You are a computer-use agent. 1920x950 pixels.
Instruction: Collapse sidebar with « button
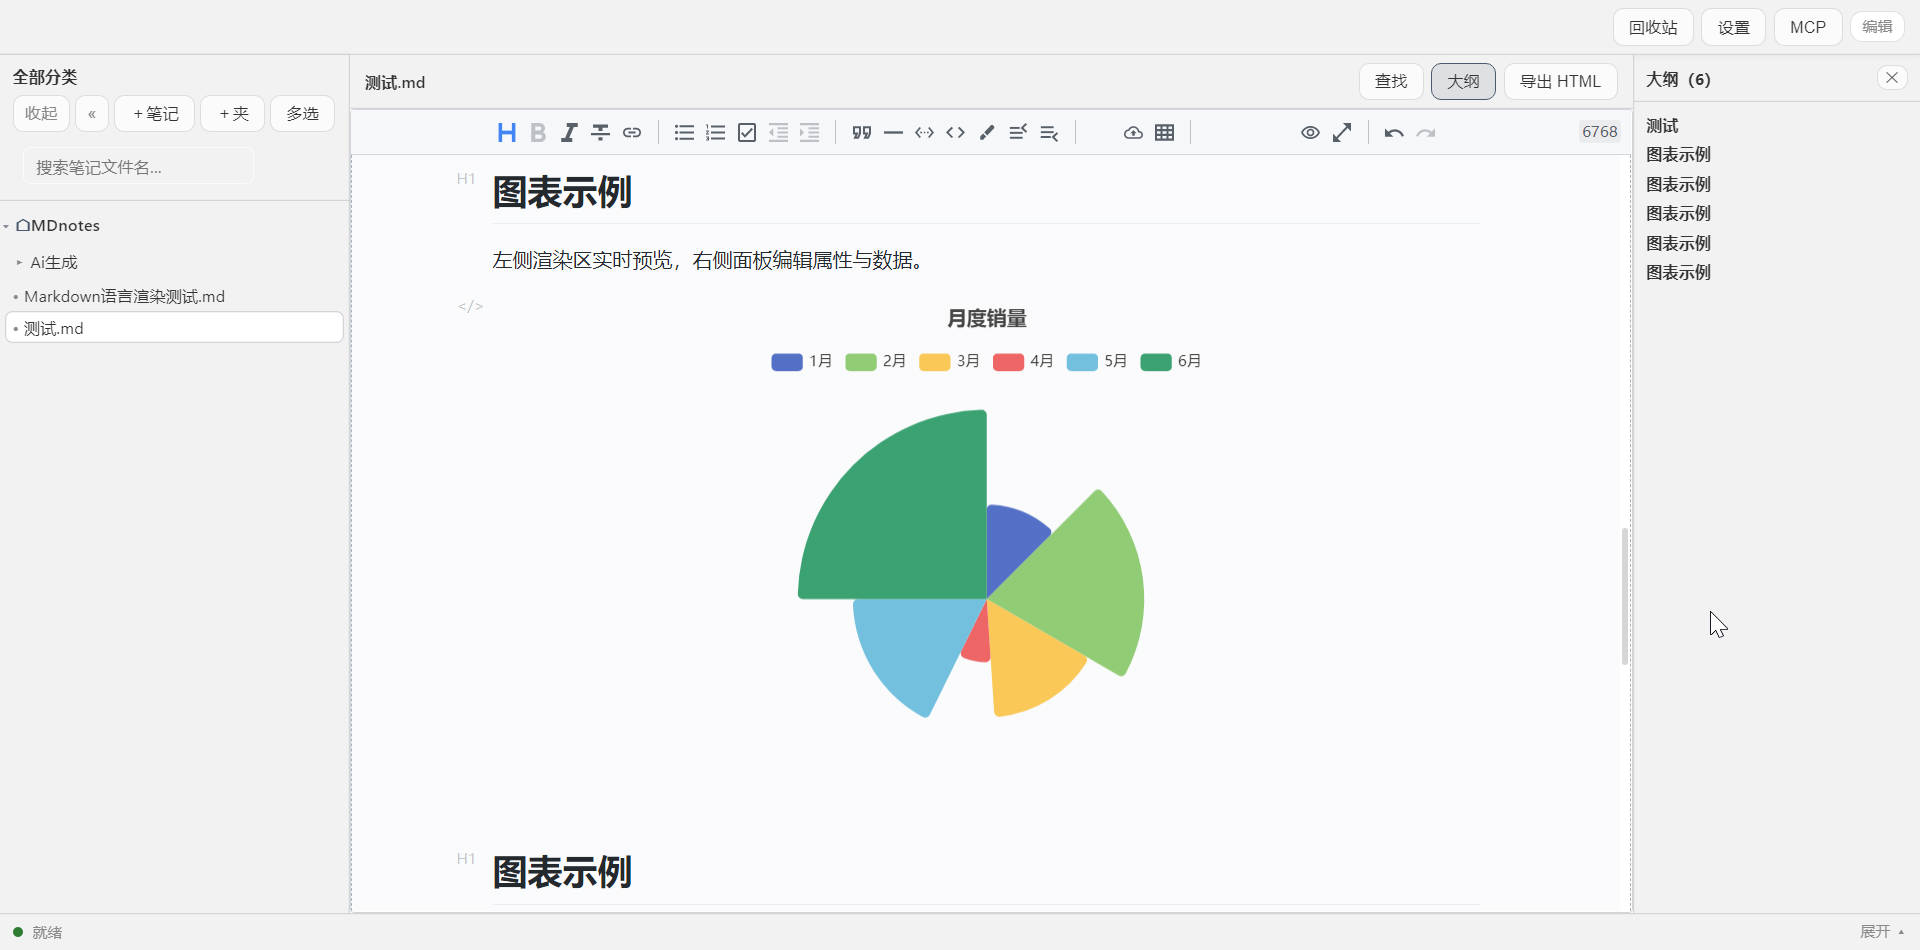pyautogui.click(x=92, y=113)
